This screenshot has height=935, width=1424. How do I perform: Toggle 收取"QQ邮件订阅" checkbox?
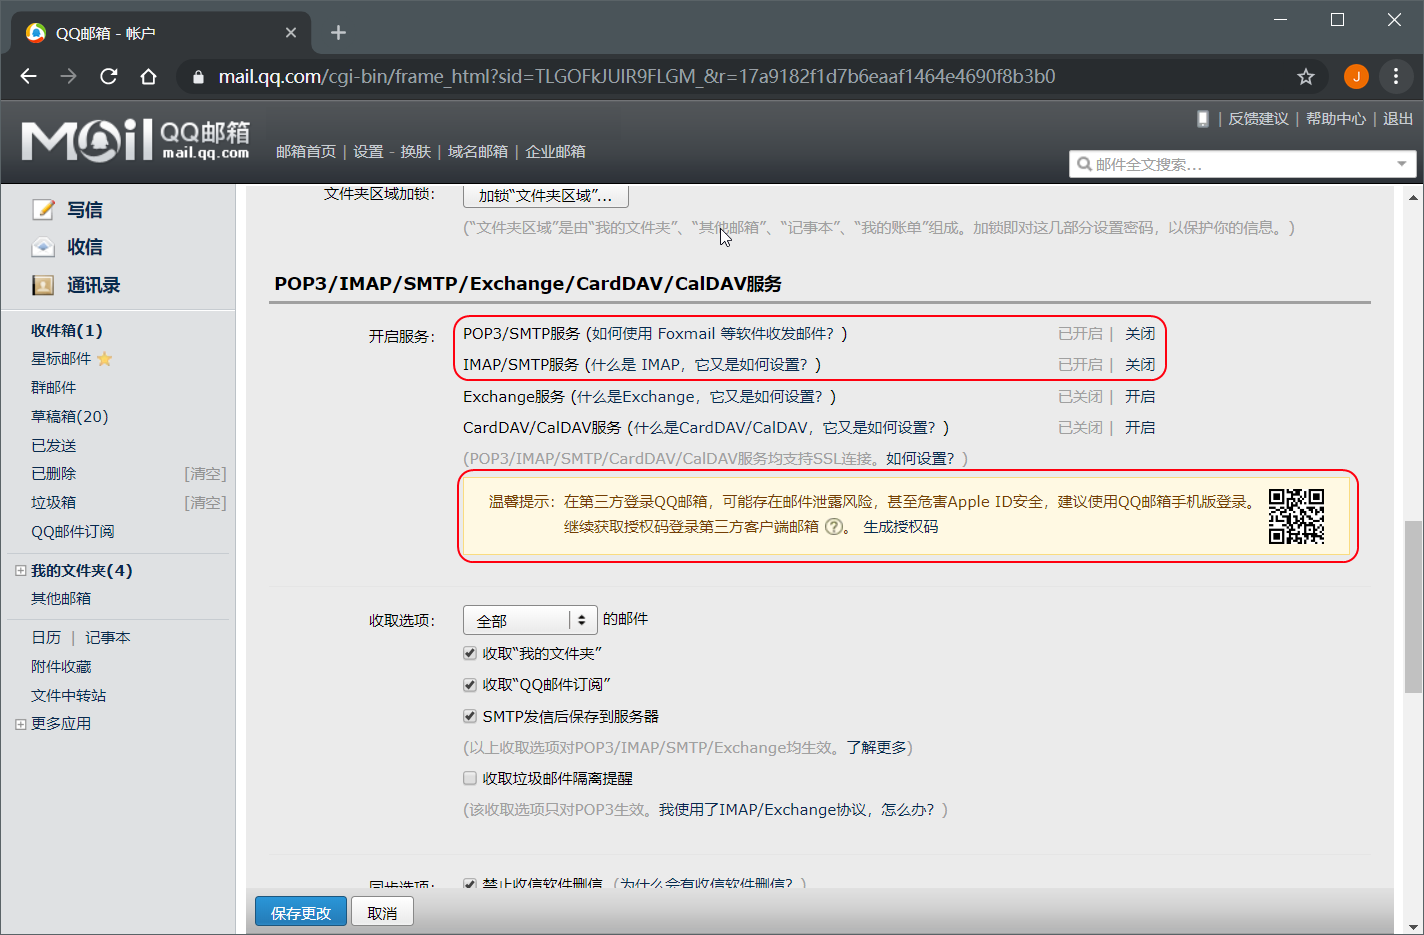pos(470,685)
